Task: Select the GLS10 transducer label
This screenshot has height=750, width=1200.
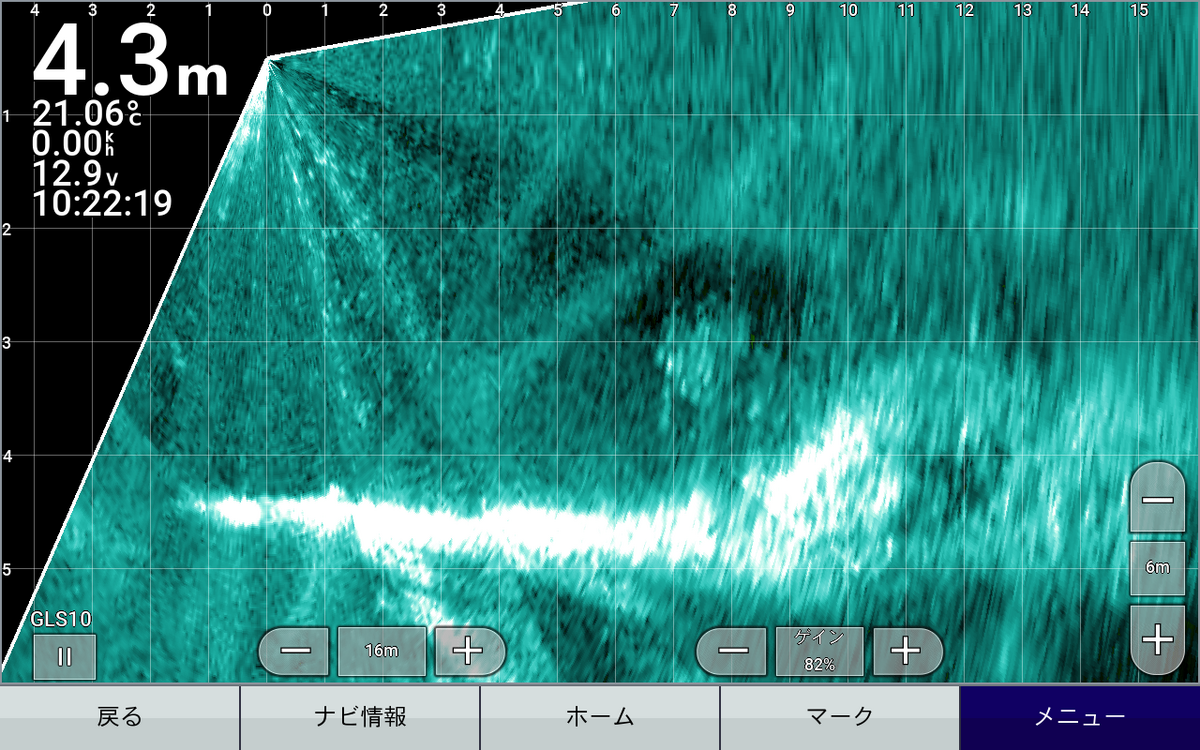Action: pos(62,620)
